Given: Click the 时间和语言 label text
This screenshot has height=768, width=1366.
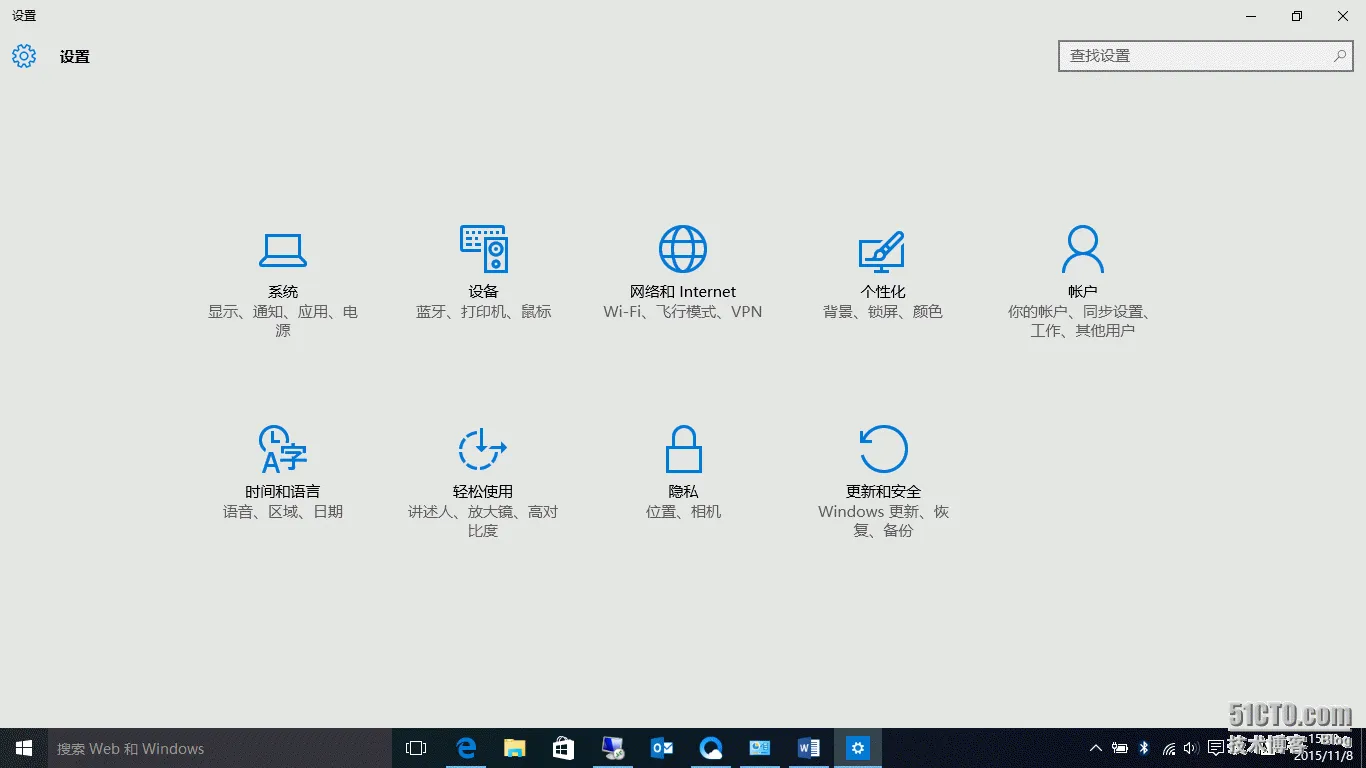Looking at the screenshot, I should pyautogui.click(x=283, y=492).
